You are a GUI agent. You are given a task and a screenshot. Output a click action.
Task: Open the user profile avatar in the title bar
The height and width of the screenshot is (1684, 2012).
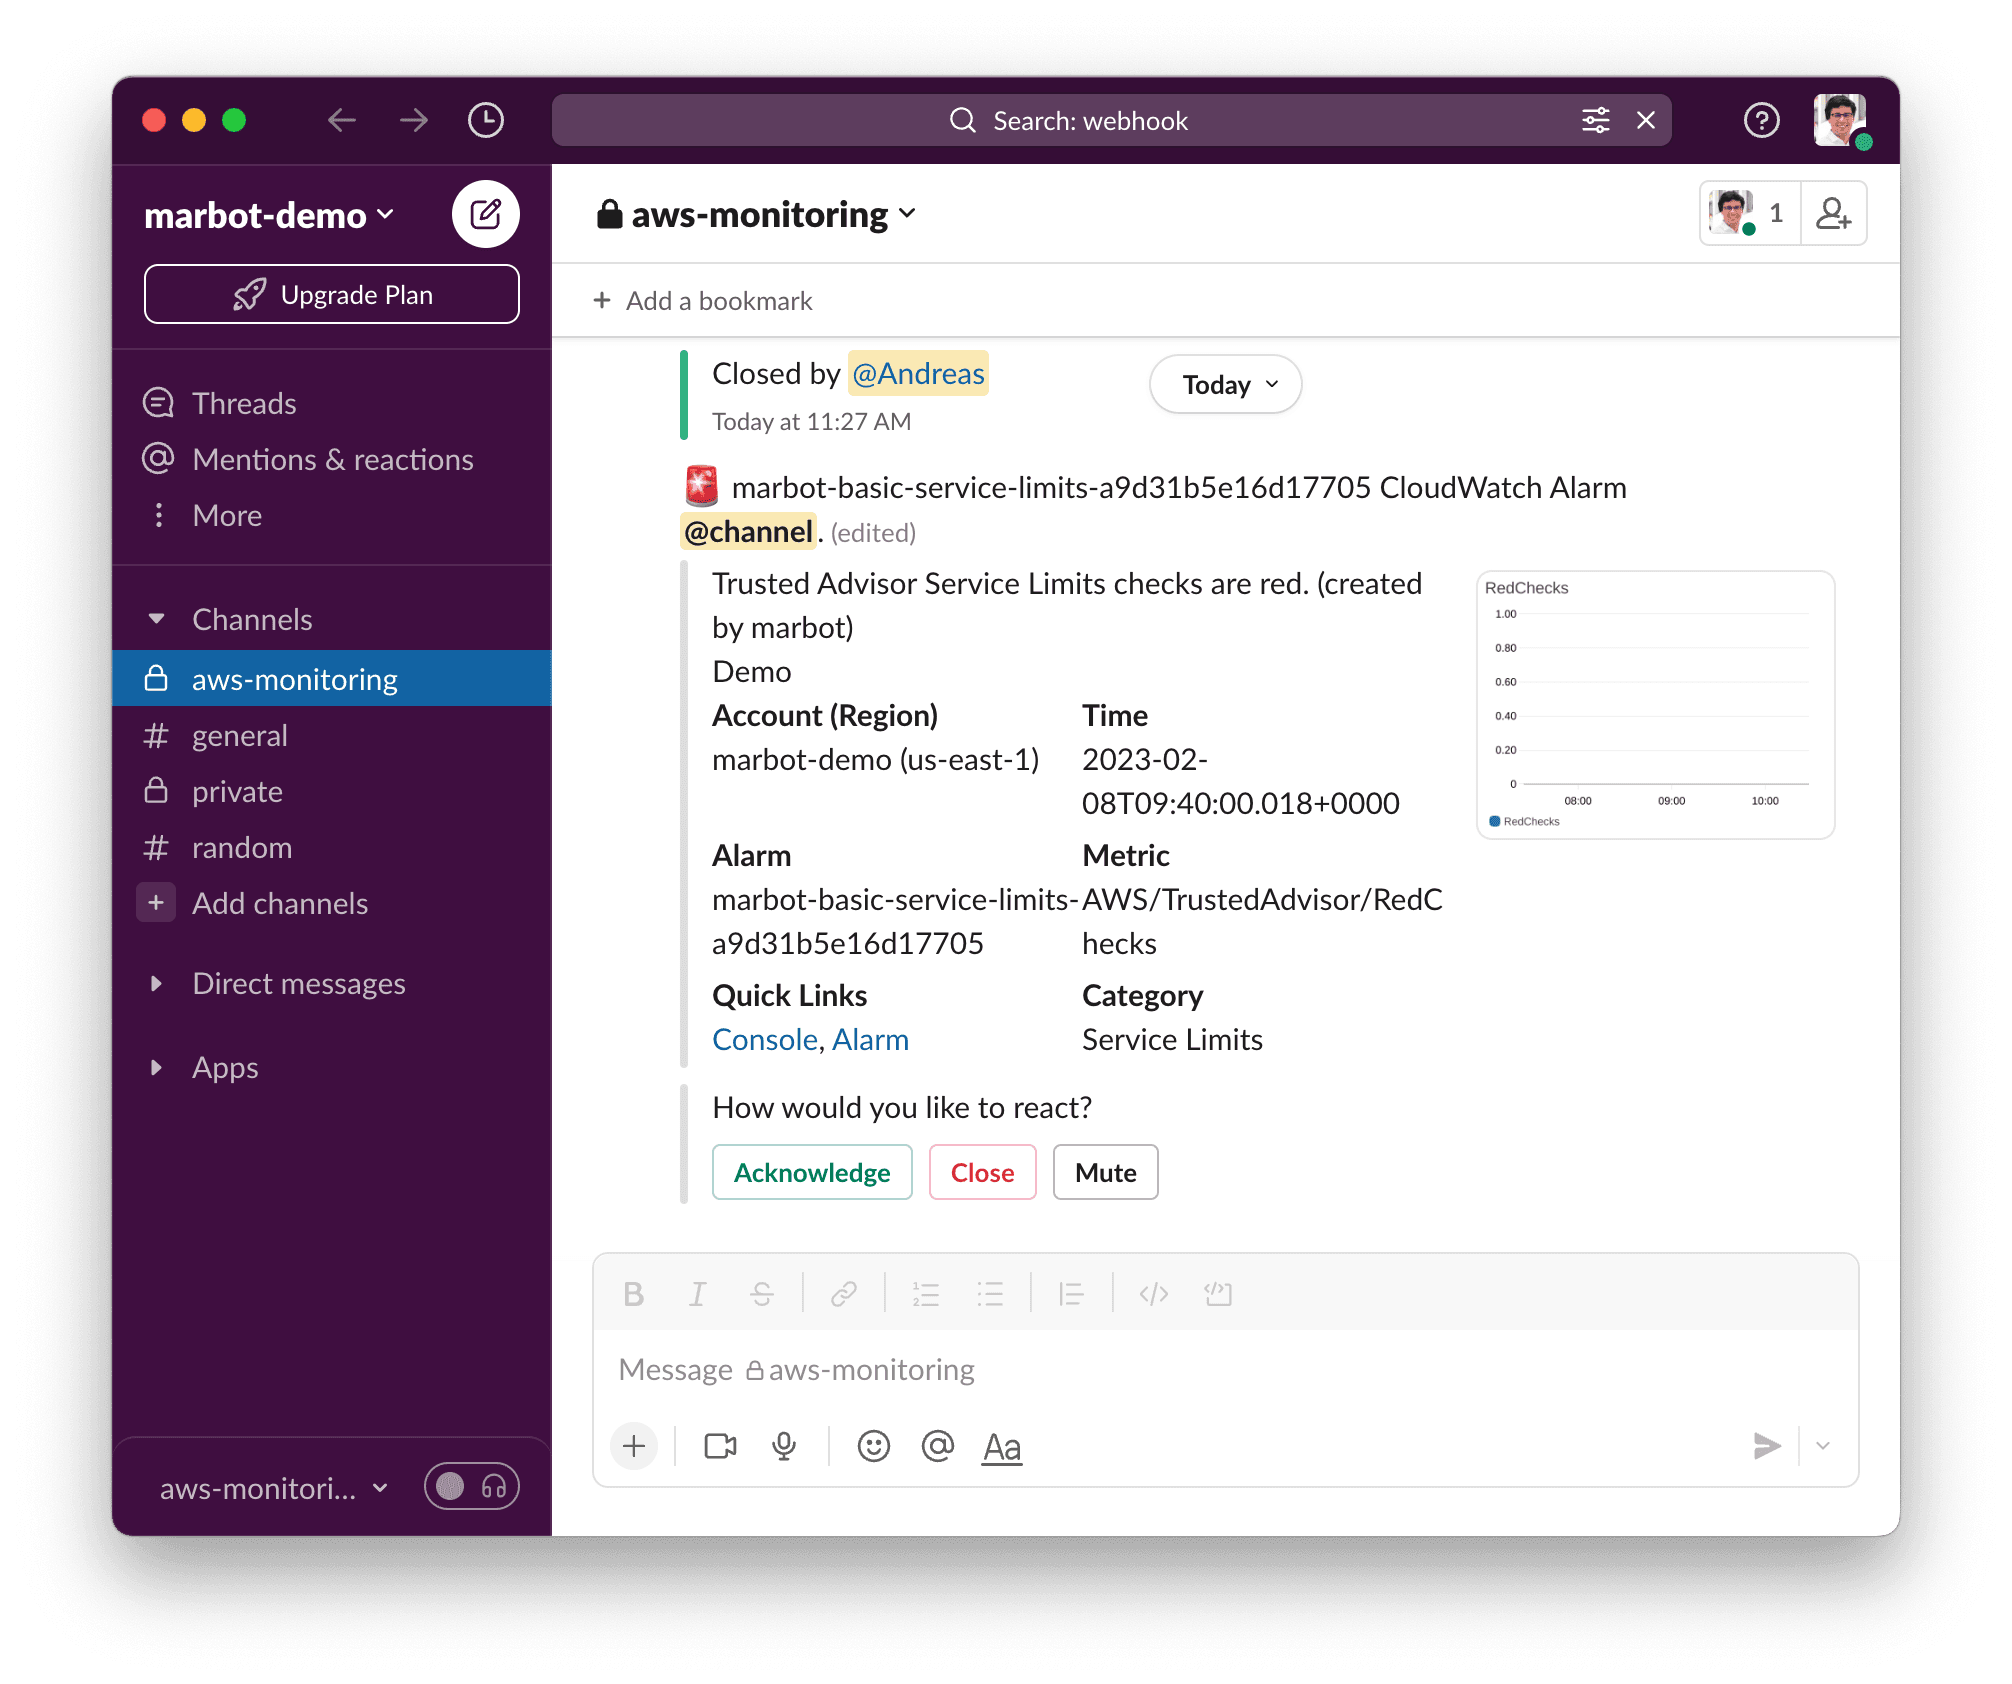pos(1841,121)
